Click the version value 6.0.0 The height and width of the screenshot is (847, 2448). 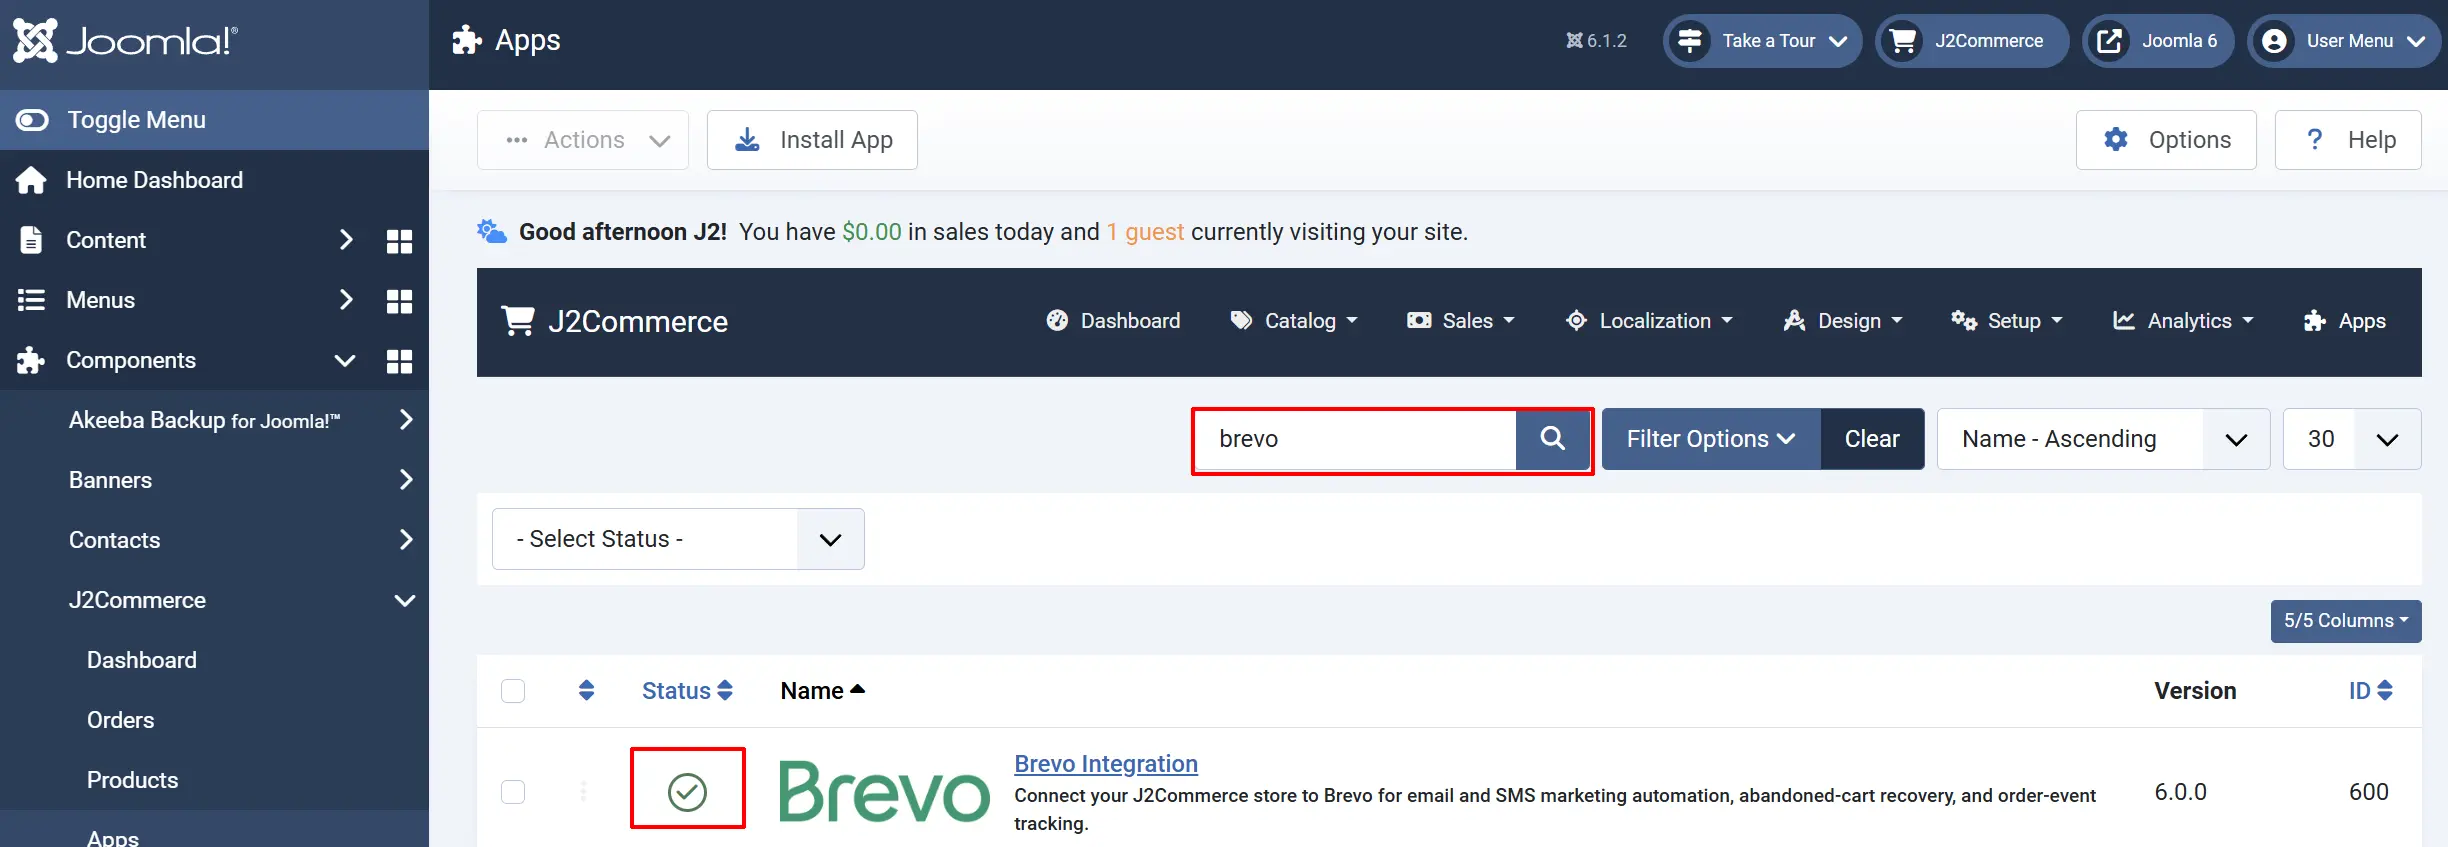[2181, 792]
